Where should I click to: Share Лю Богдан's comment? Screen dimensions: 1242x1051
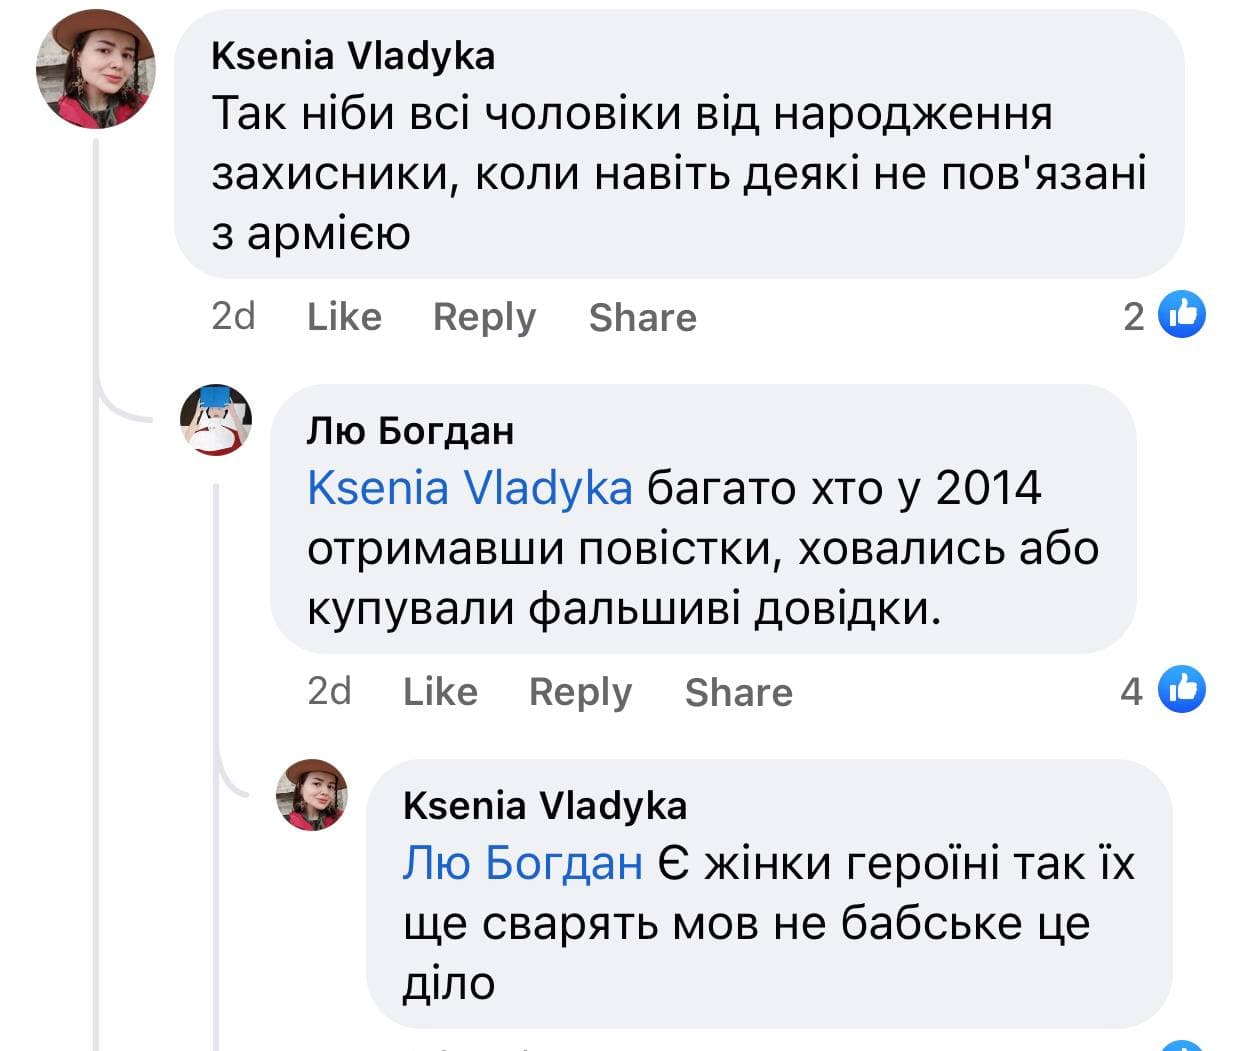(738, 692)
